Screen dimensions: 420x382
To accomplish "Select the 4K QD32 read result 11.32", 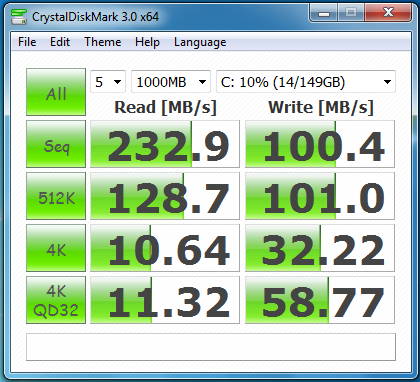I will click(165, 300).
